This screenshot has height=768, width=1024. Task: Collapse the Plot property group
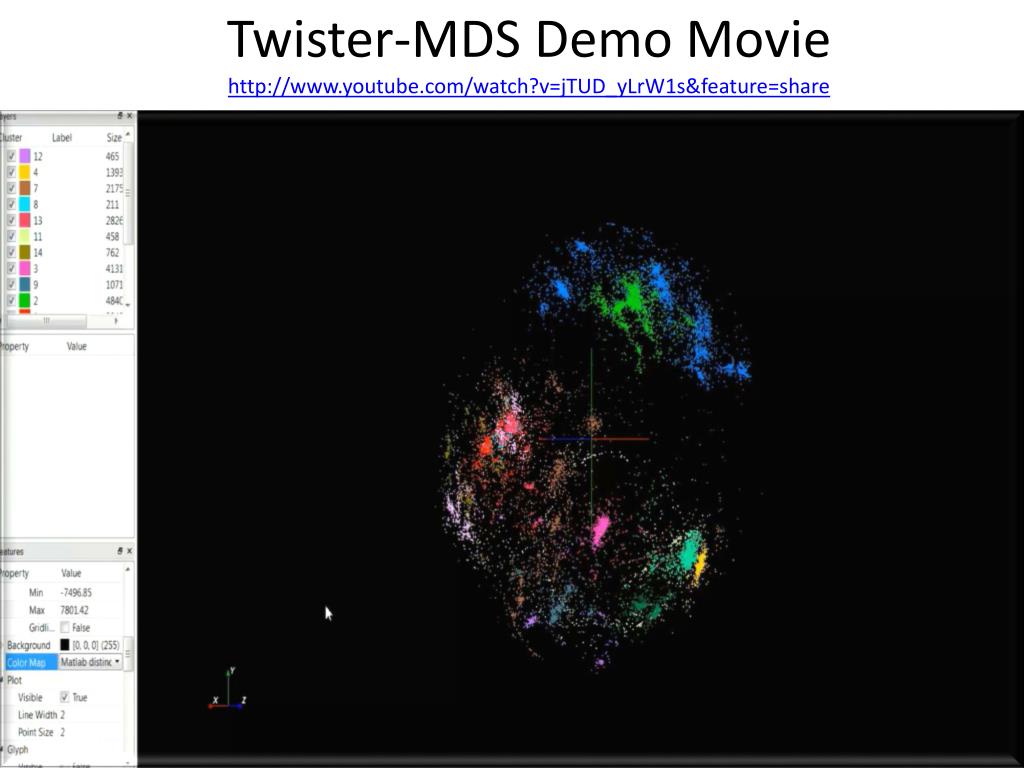click(x=2, y=680)
